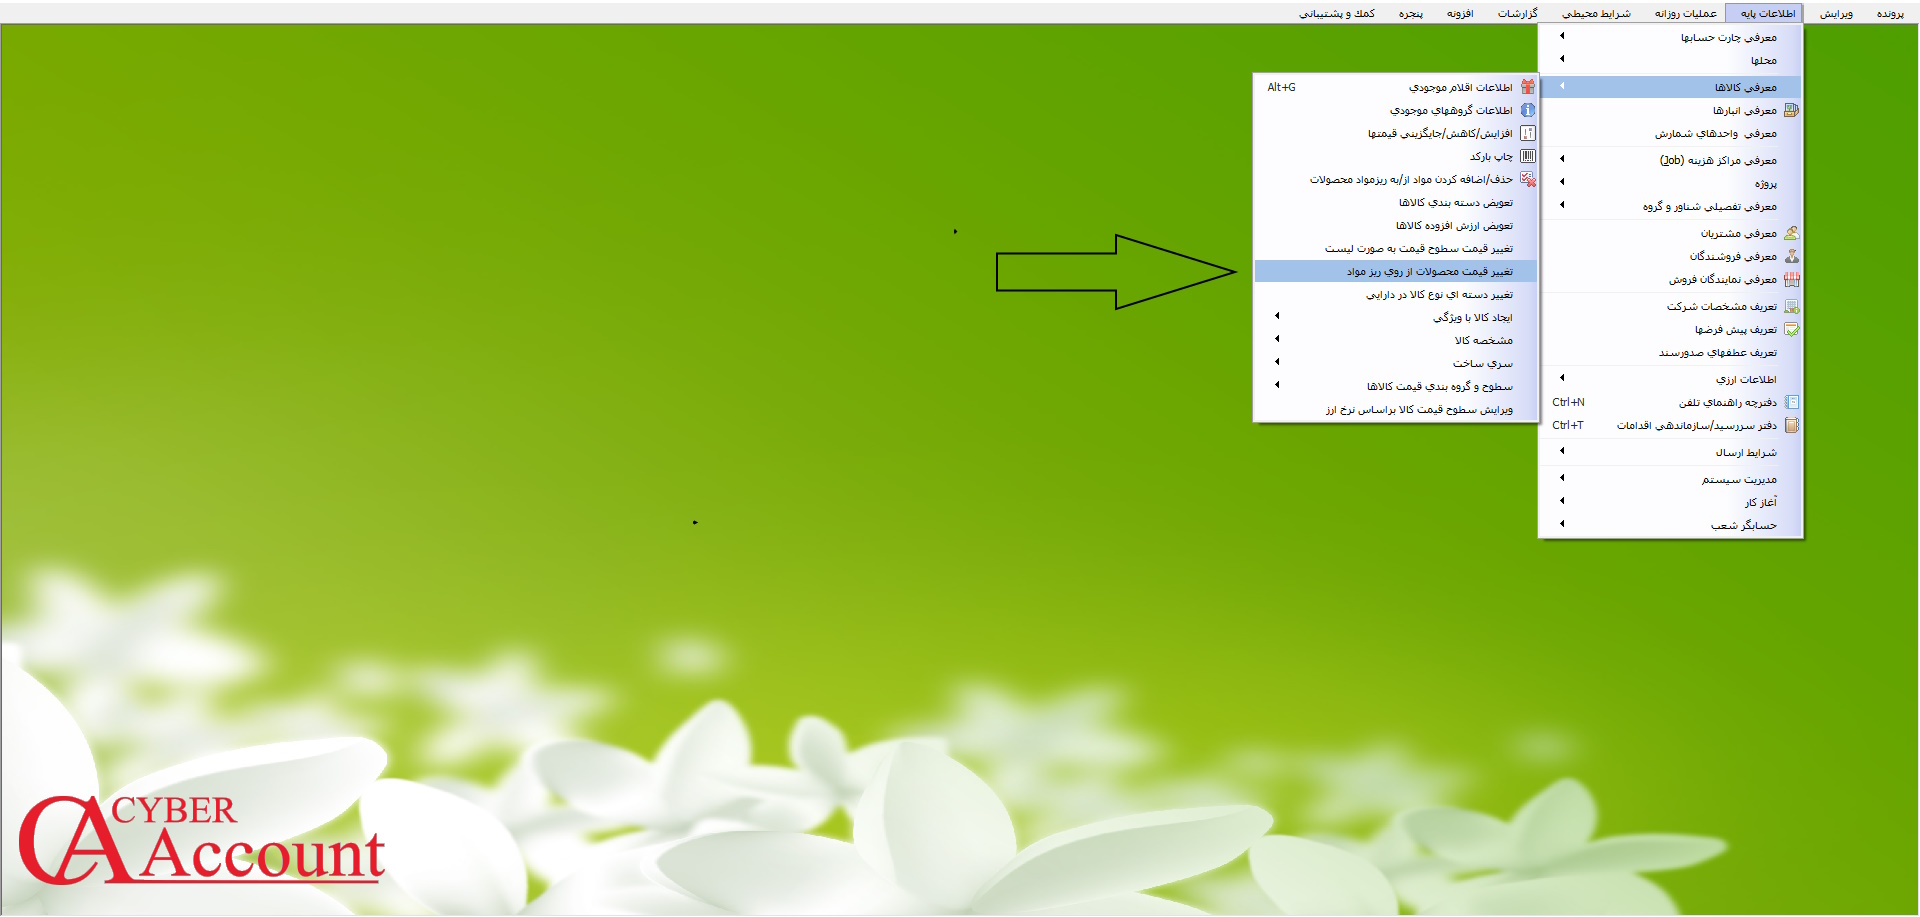This screenshot has height=917, width=1920.
Task: Click the building icon for 'تعريف مشخصات شركت'
Action: [1791, 306]
